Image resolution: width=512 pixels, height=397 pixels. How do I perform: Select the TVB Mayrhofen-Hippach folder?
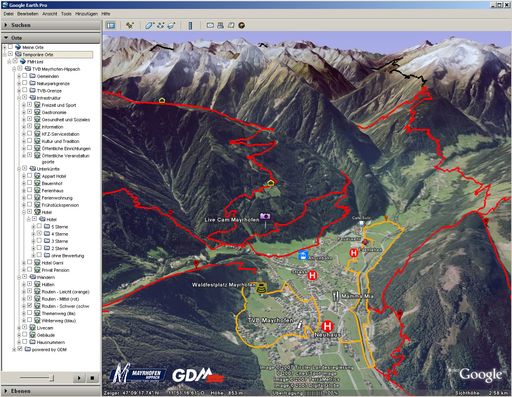pos(56,69)
